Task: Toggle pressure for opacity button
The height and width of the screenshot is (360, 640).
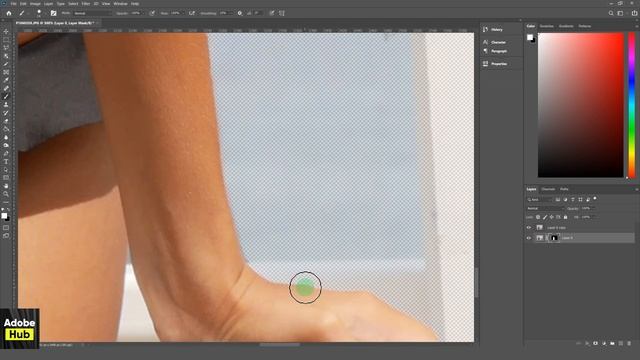Action: click(152, 13)
